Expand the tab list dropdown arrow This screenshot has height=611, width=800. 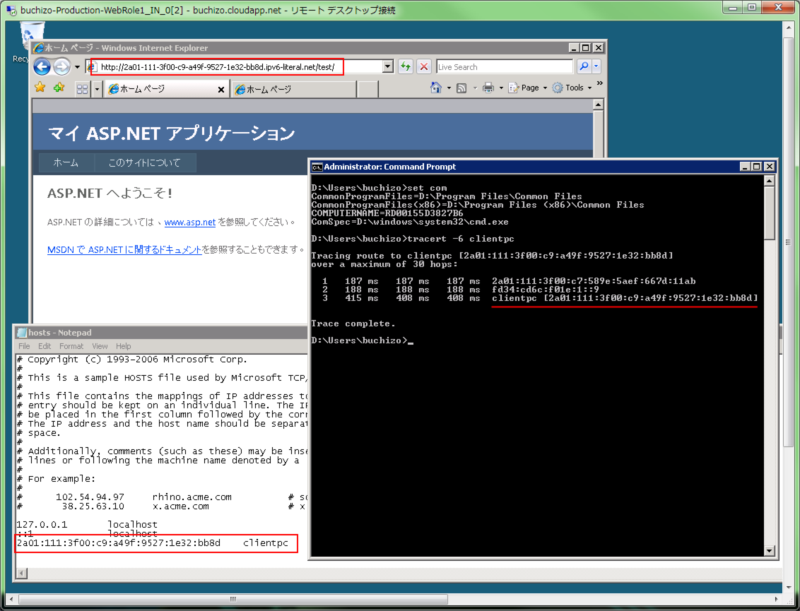(x=96, y=89)
